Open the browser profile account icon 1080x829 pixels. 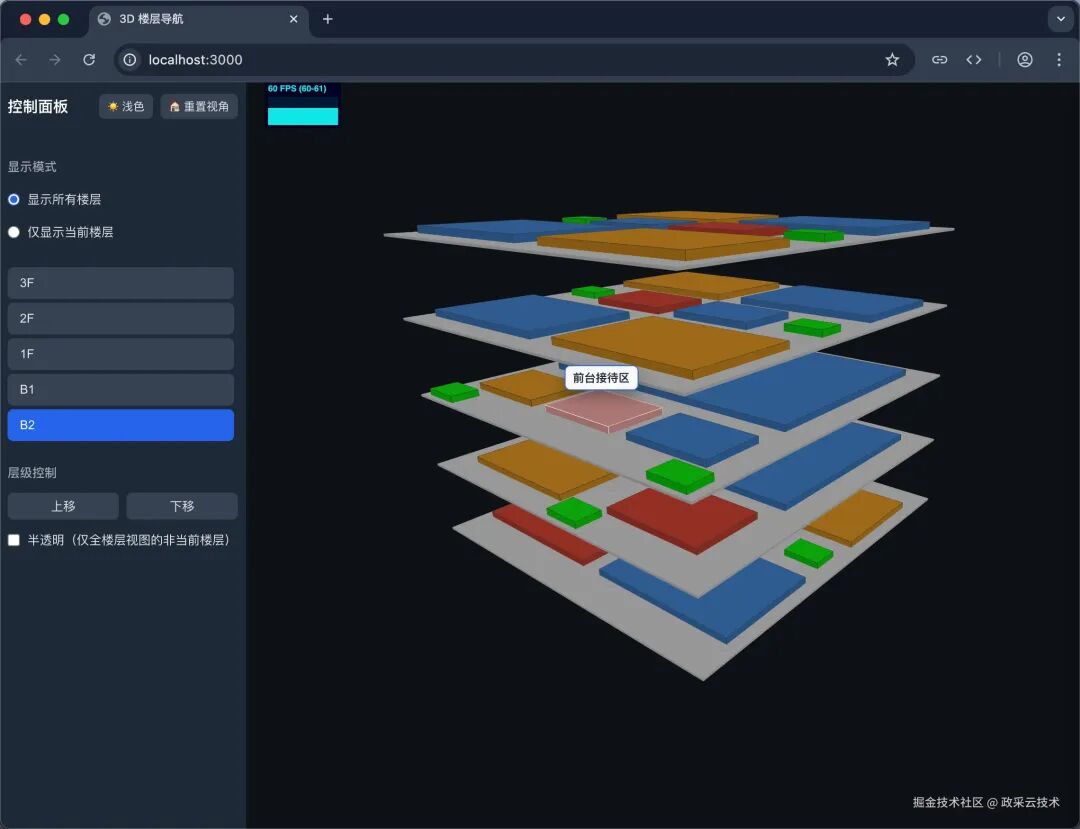1025,59
